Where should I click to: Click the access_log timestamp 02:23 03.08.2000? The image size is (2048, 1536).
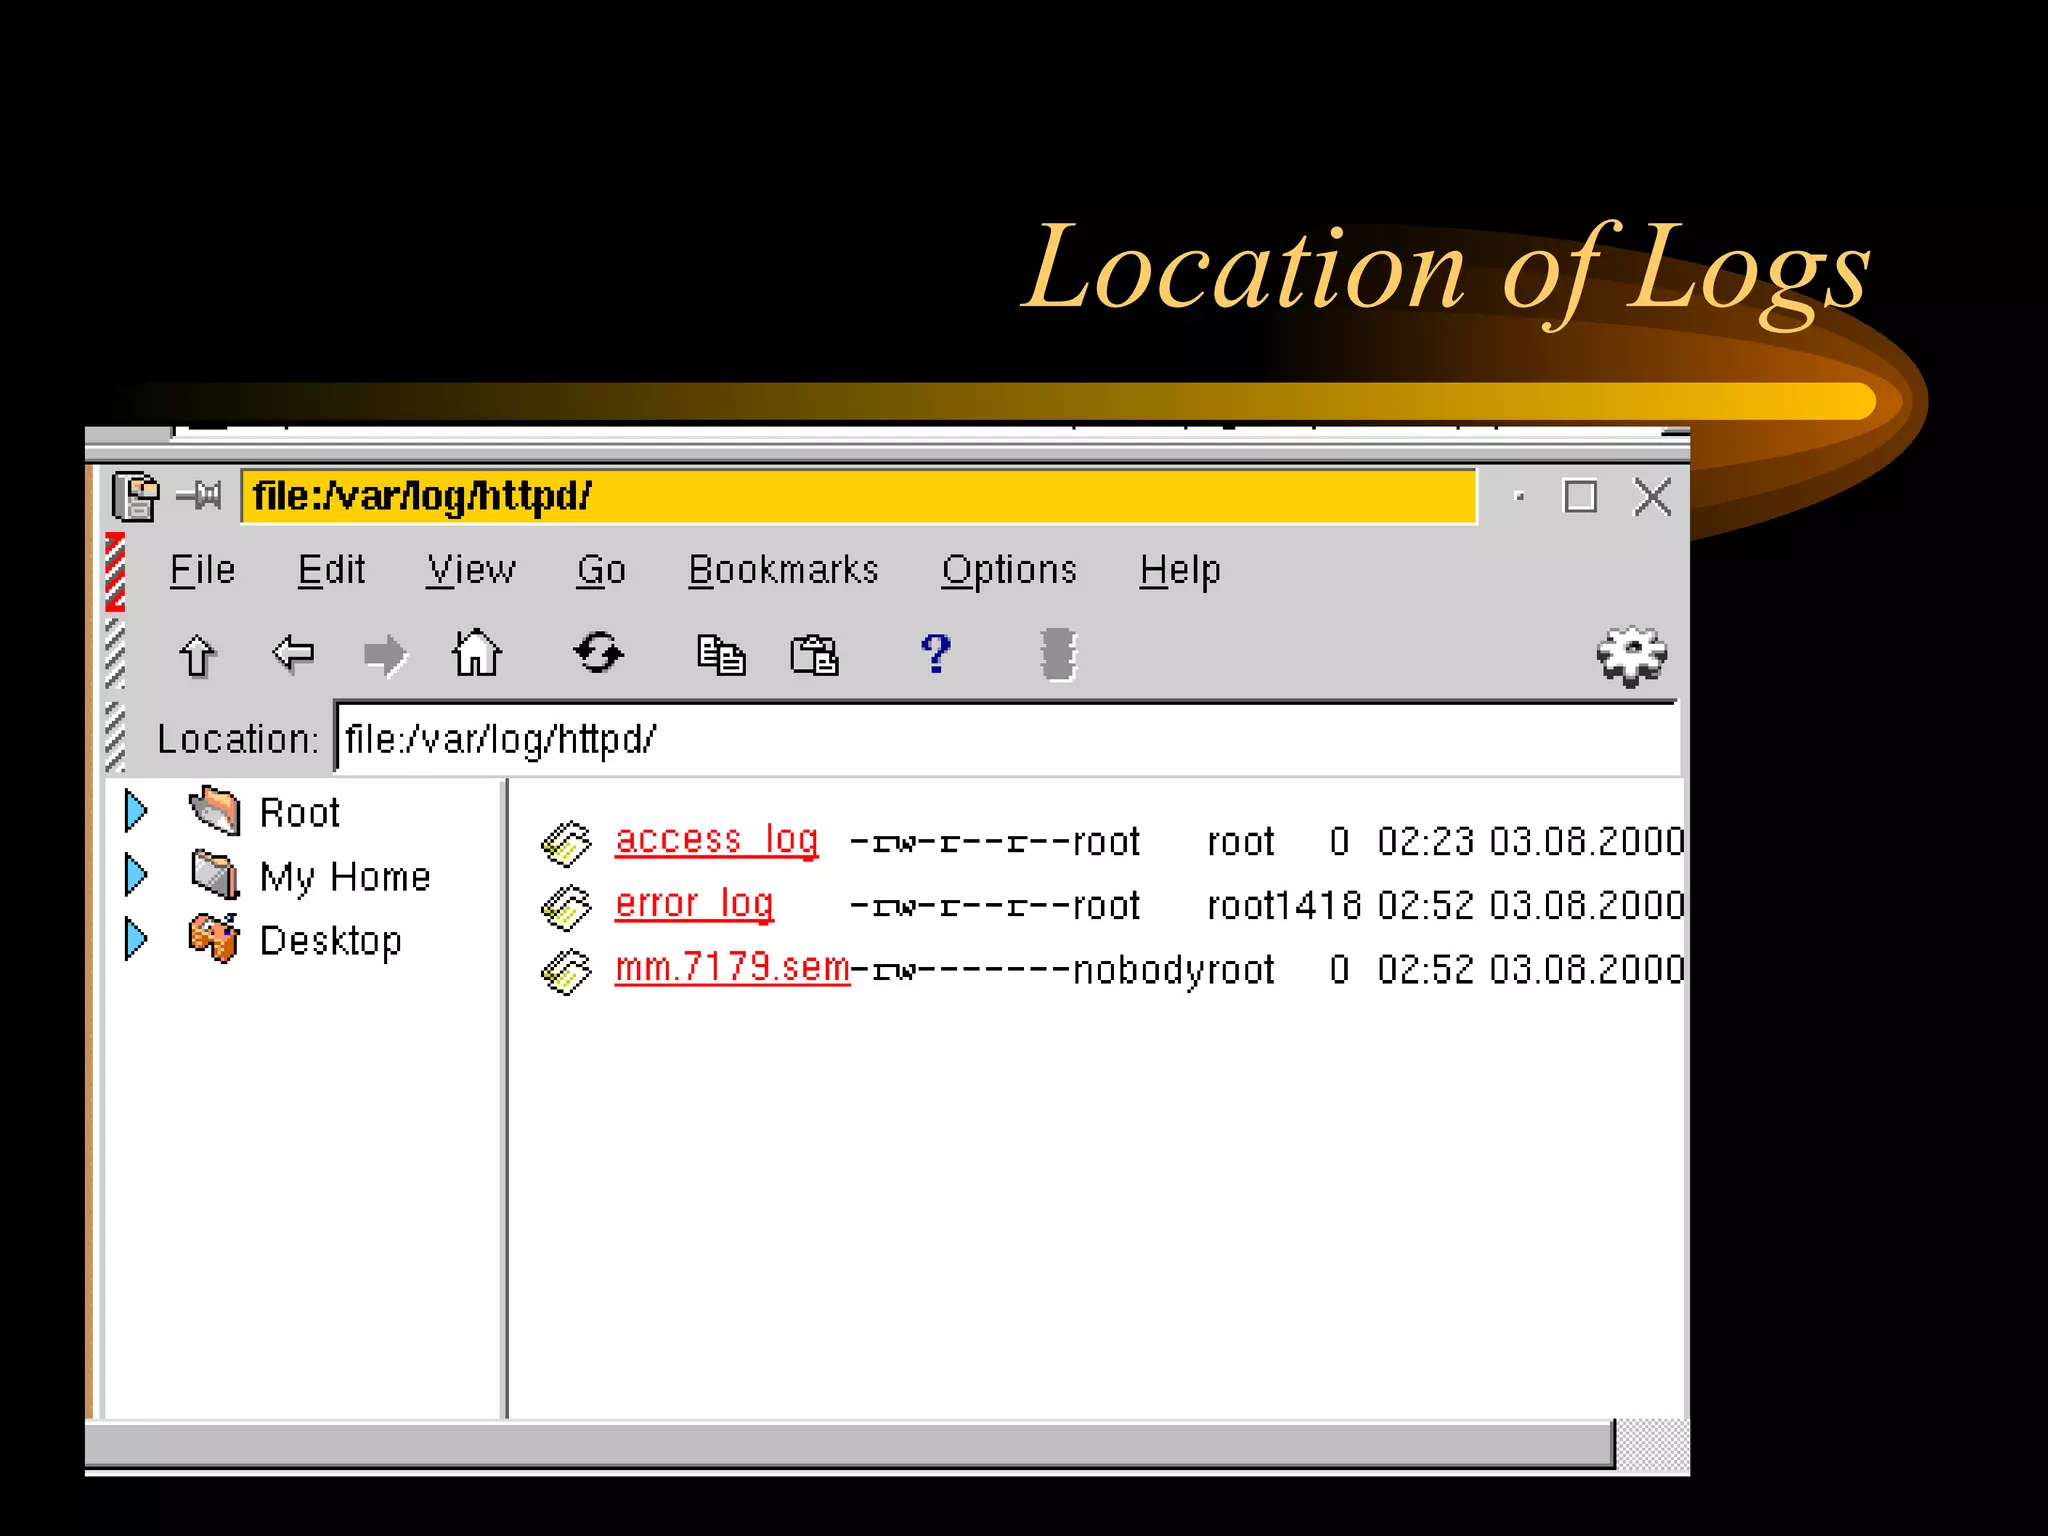click(x=1531, y=842)
